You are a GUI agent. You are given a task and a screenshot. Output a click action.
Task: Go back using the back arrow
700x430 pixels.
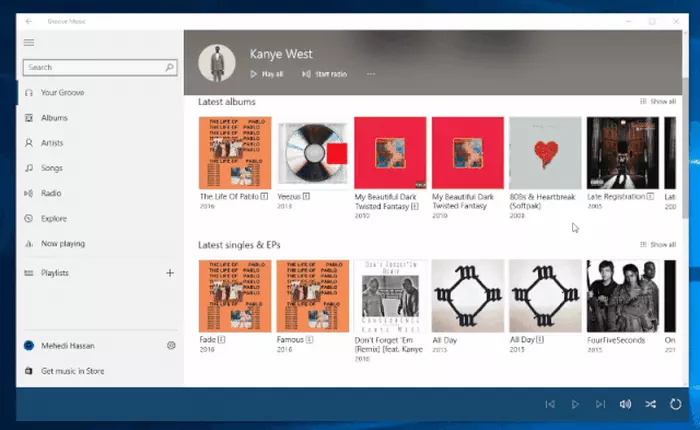[28, 20]
